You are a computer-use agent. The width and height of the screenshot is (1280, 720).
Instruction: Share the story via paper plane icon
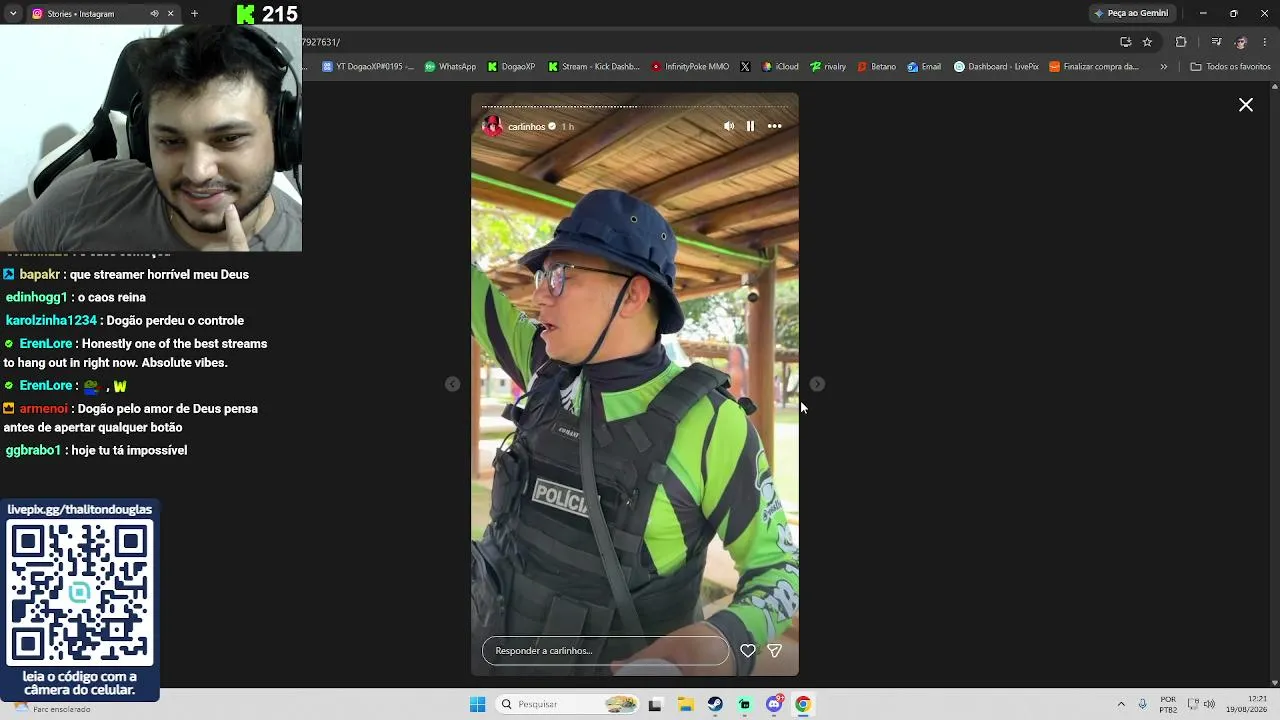[774, 650]
